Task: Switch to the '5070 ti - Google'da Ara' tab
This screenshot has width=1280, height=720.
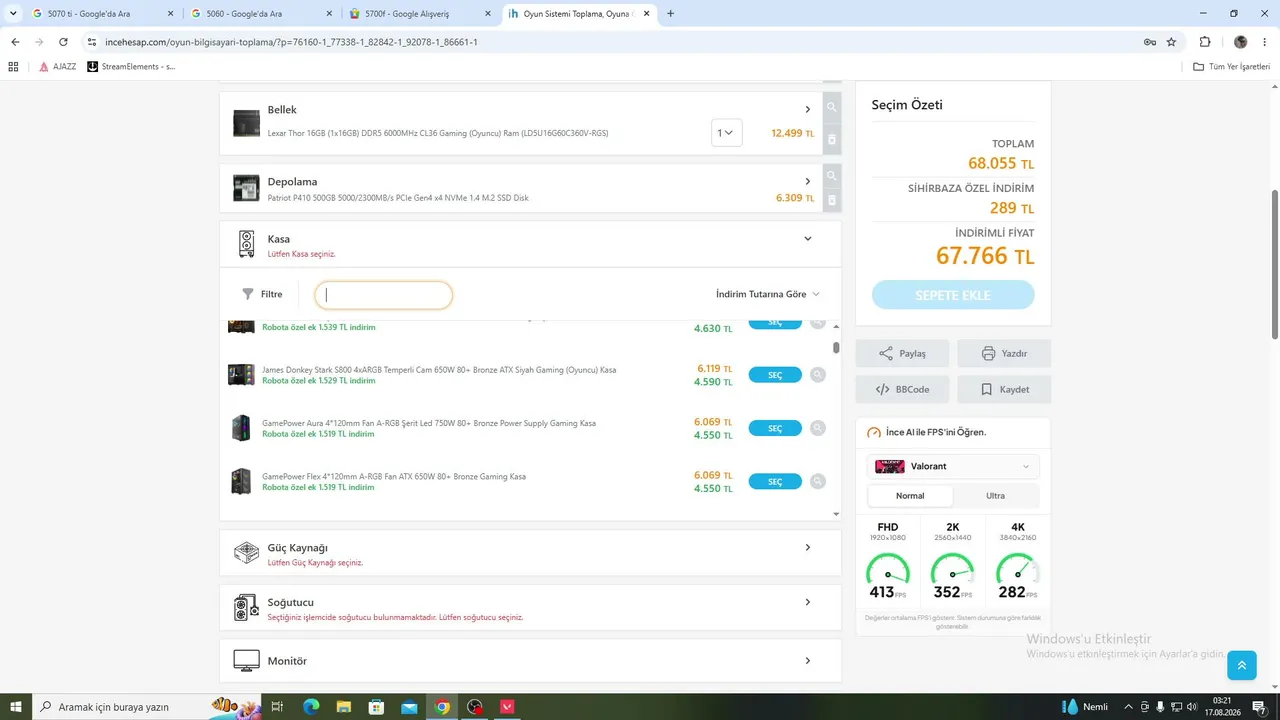Action: 103,14
